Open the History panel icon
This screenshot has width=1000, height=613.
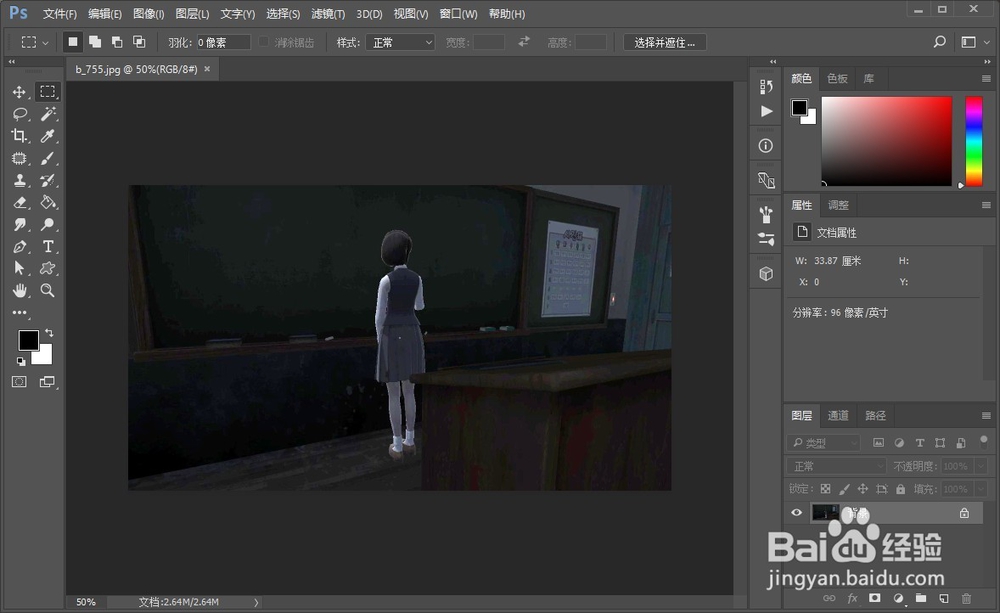(766, 87)
